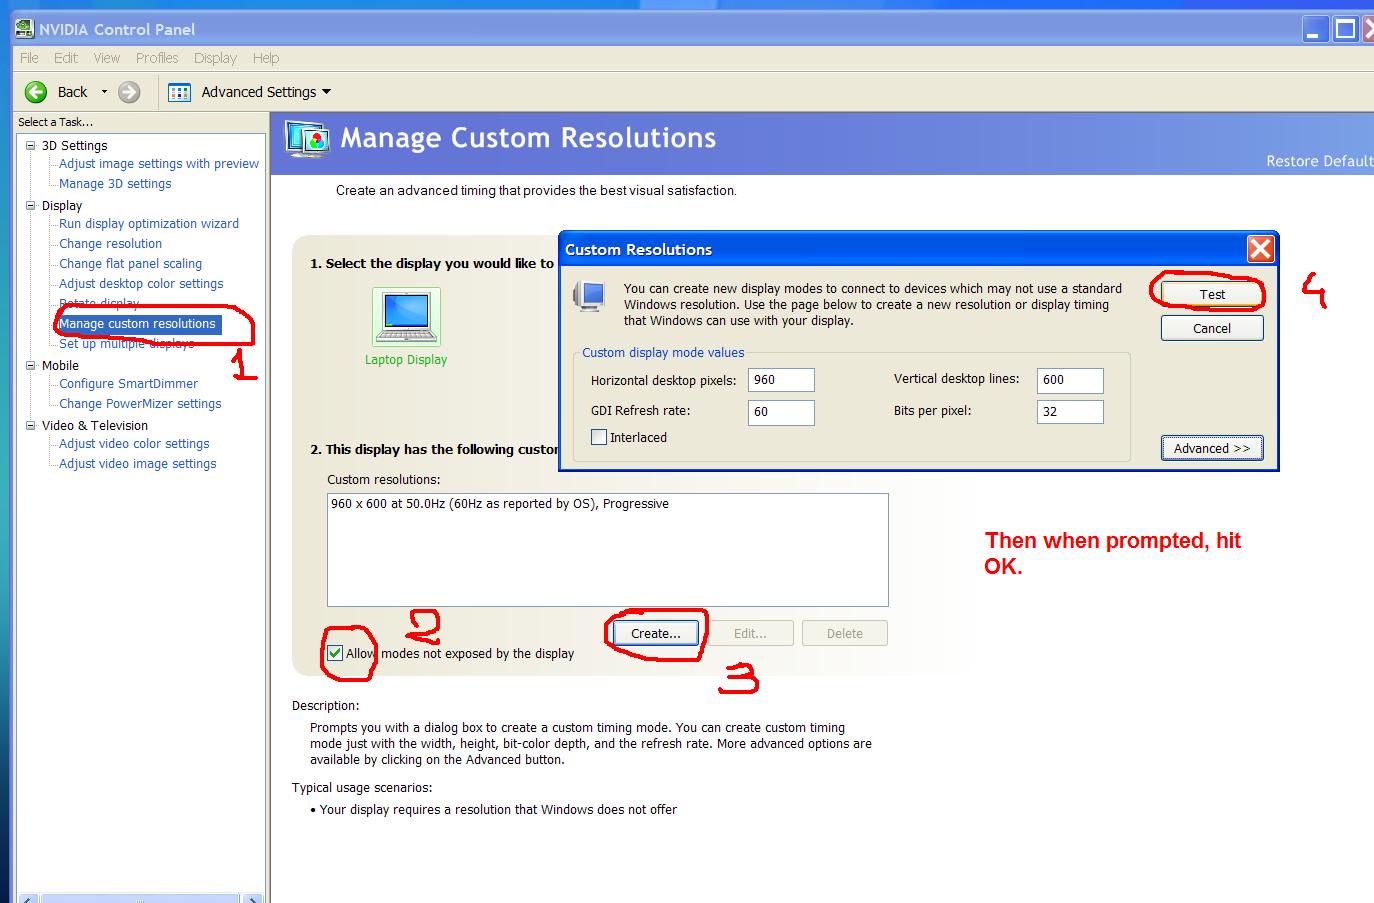Click the Test button
This screenshot has height=903, width=1374.
1212,294
